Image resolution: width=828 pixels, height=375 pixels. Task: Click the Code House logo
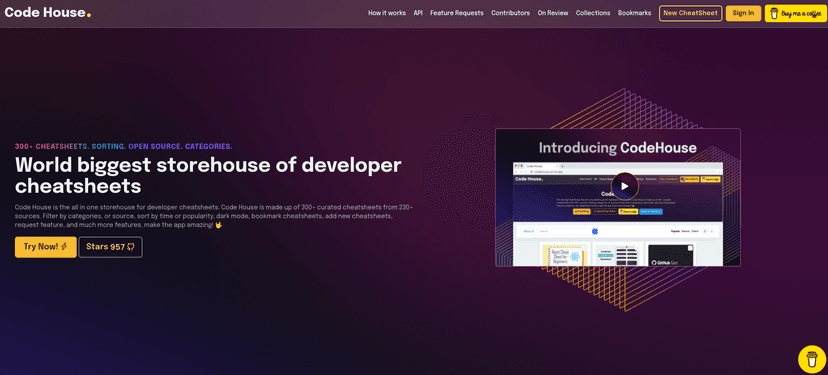[x=48, y=13]
